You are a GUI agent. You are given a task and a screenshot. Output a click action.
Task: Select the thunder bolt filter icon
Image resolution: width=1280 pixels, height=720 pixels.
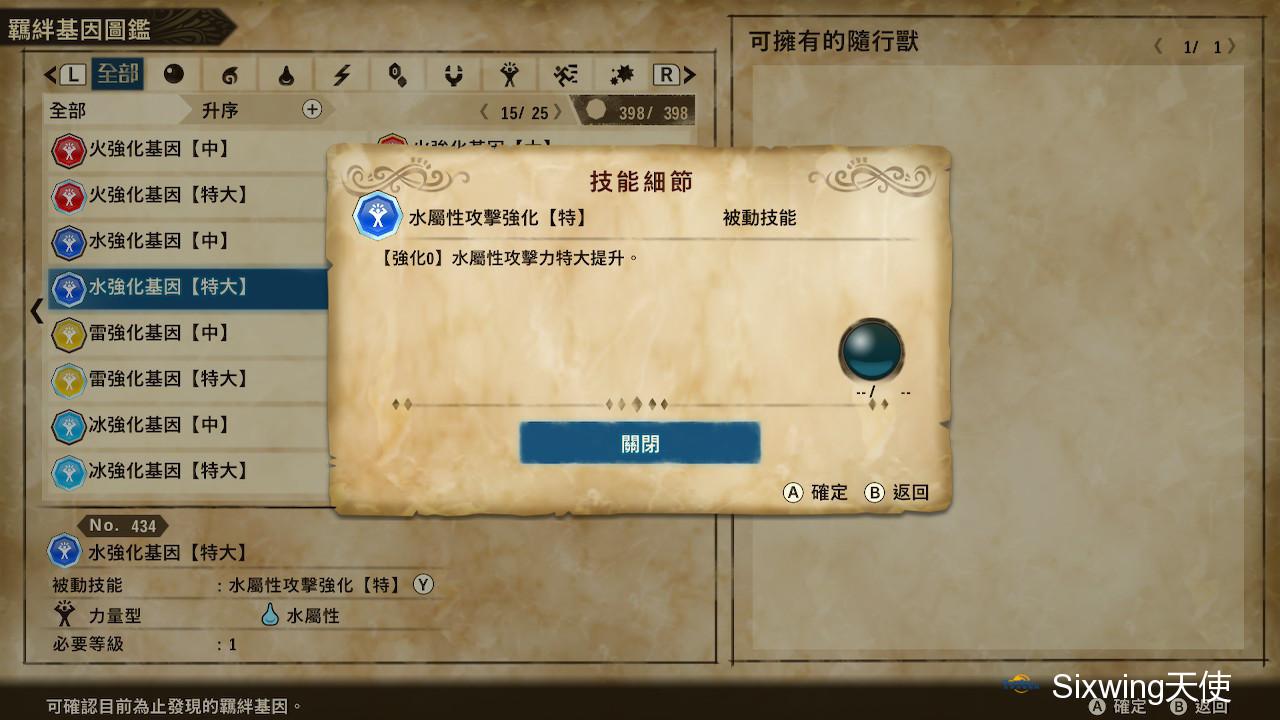[x=342, y=75]
